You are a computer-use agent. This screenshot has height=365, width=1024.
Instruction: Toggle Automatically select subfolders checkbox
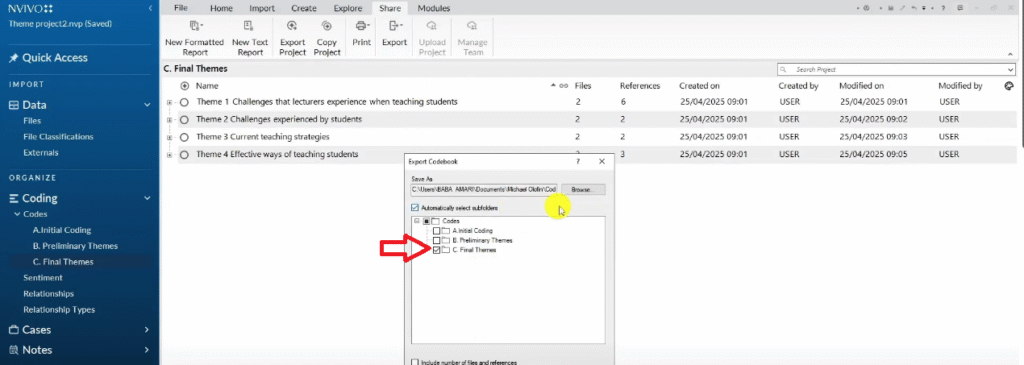coord(415,208)
